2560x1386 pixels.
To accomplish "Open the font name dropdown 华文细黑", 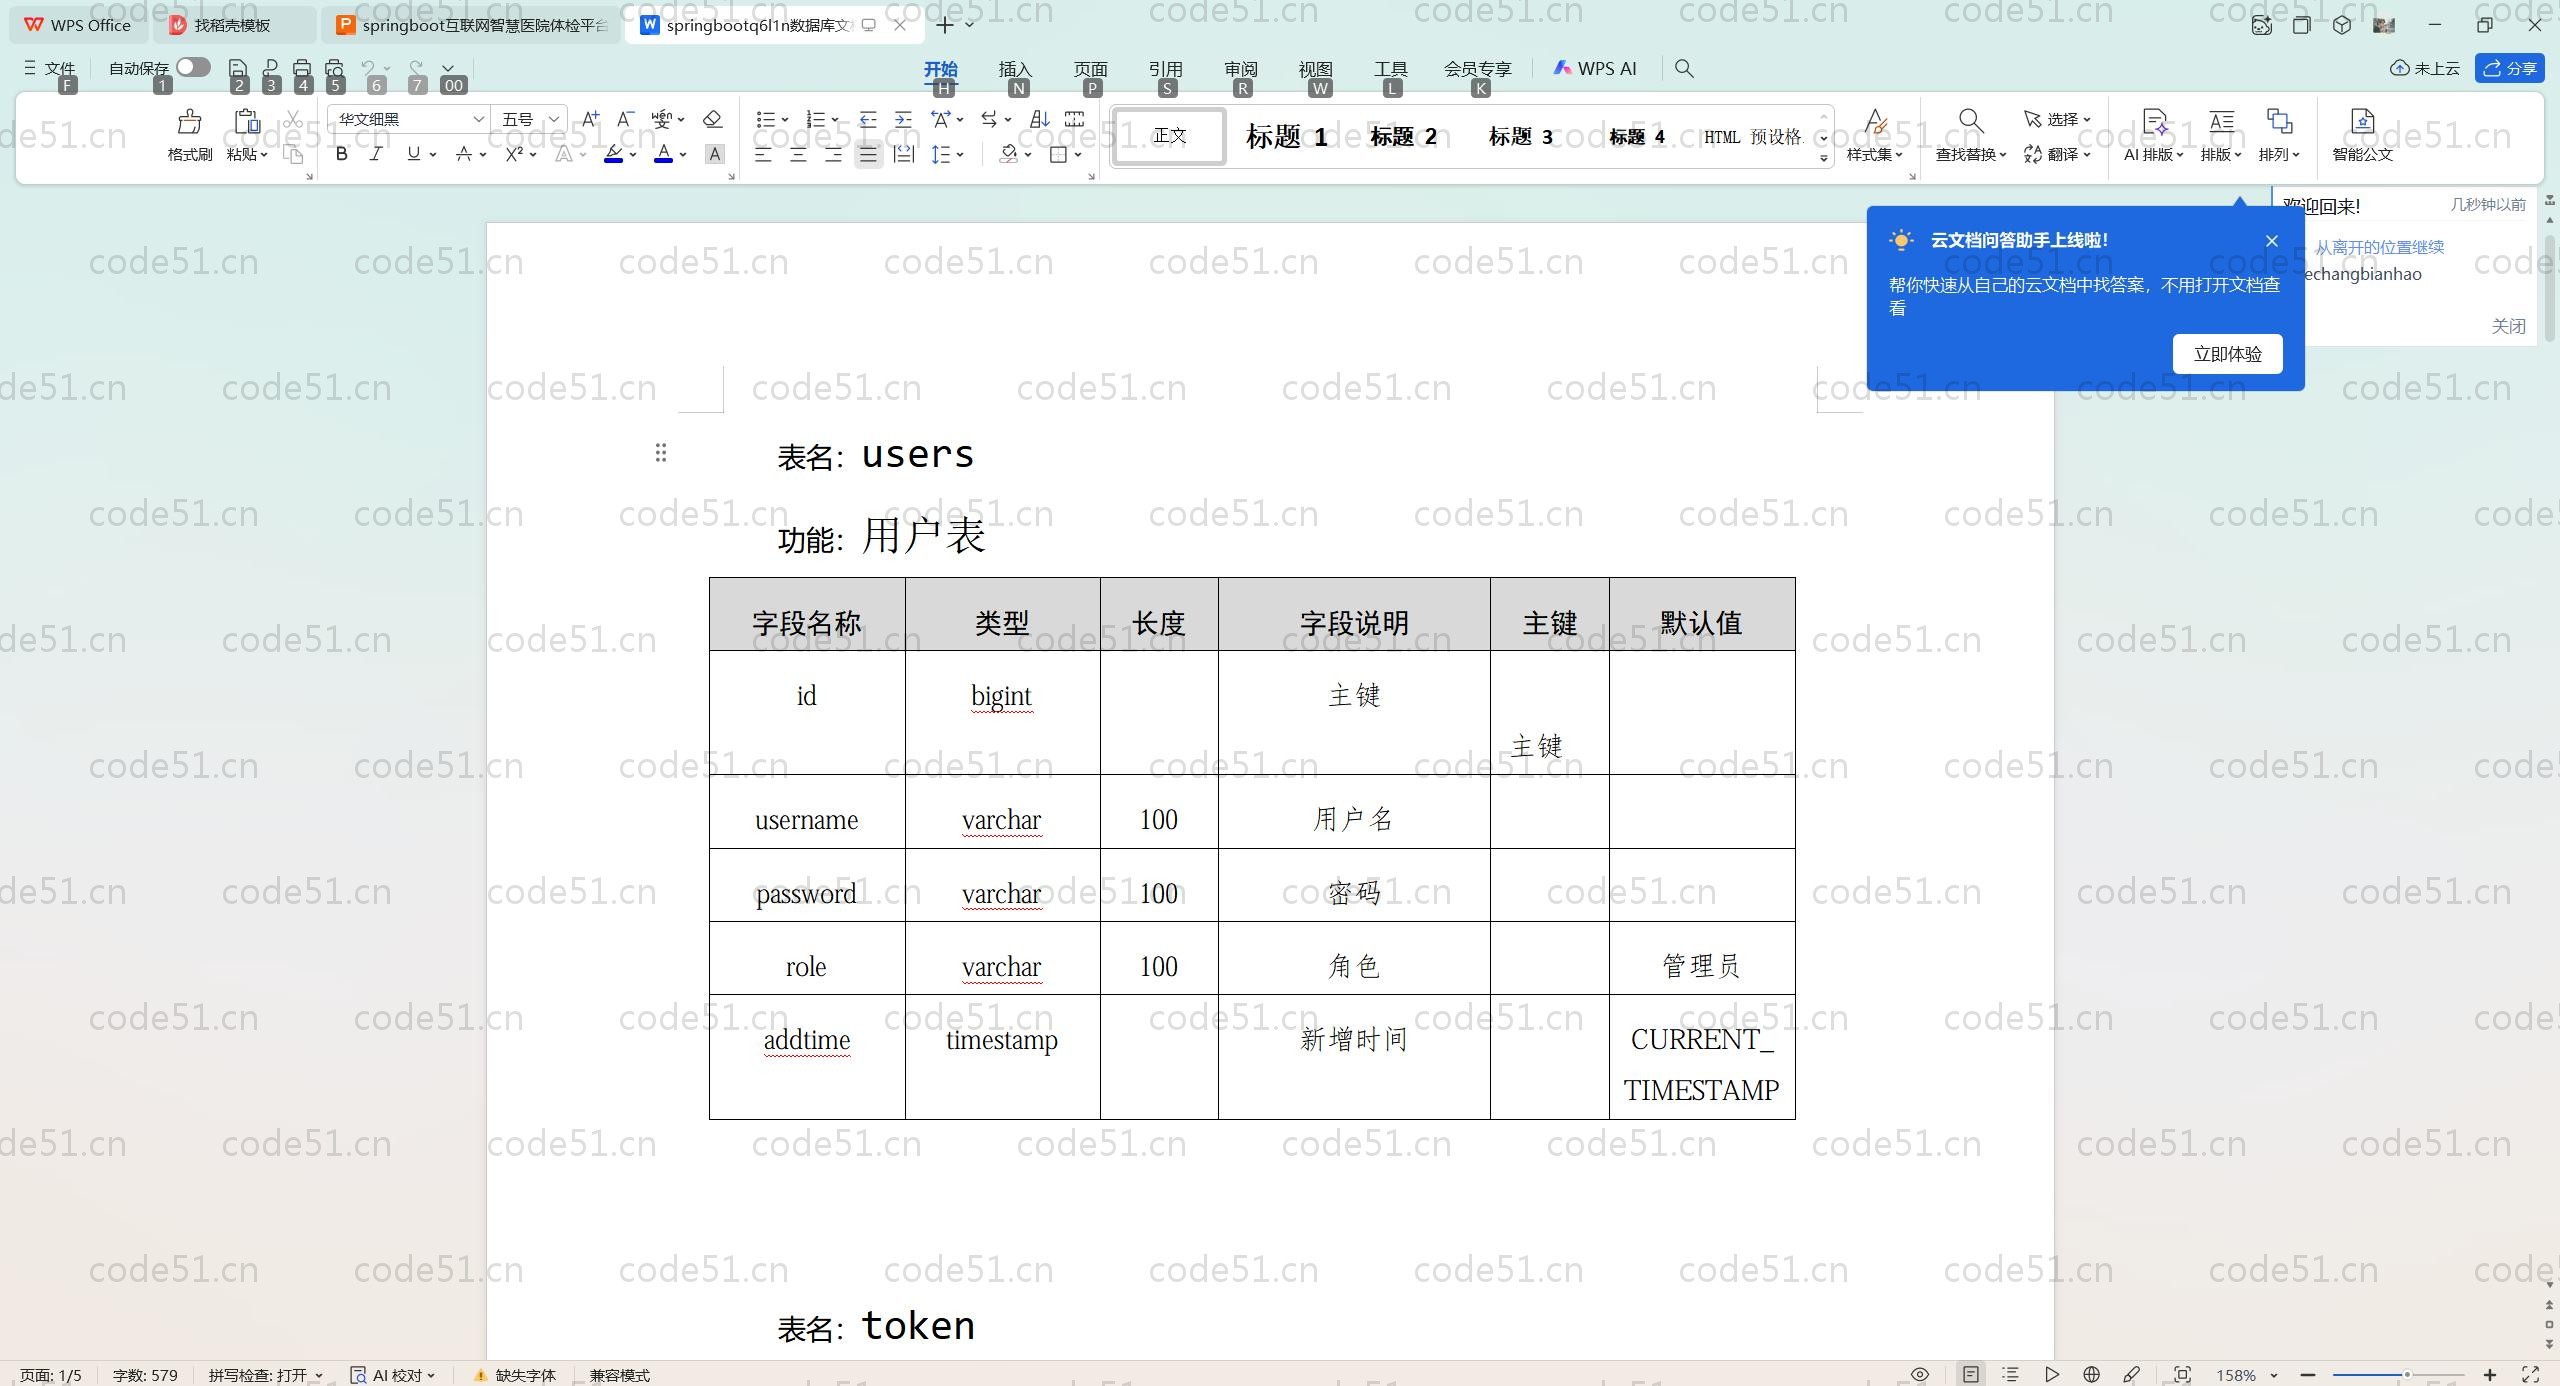I will click(478, 119).
